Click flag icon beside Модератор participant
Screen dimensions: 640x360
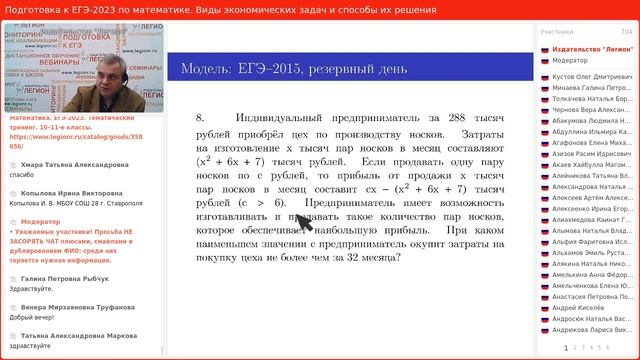pyautogui.click(x=545, y=61)
